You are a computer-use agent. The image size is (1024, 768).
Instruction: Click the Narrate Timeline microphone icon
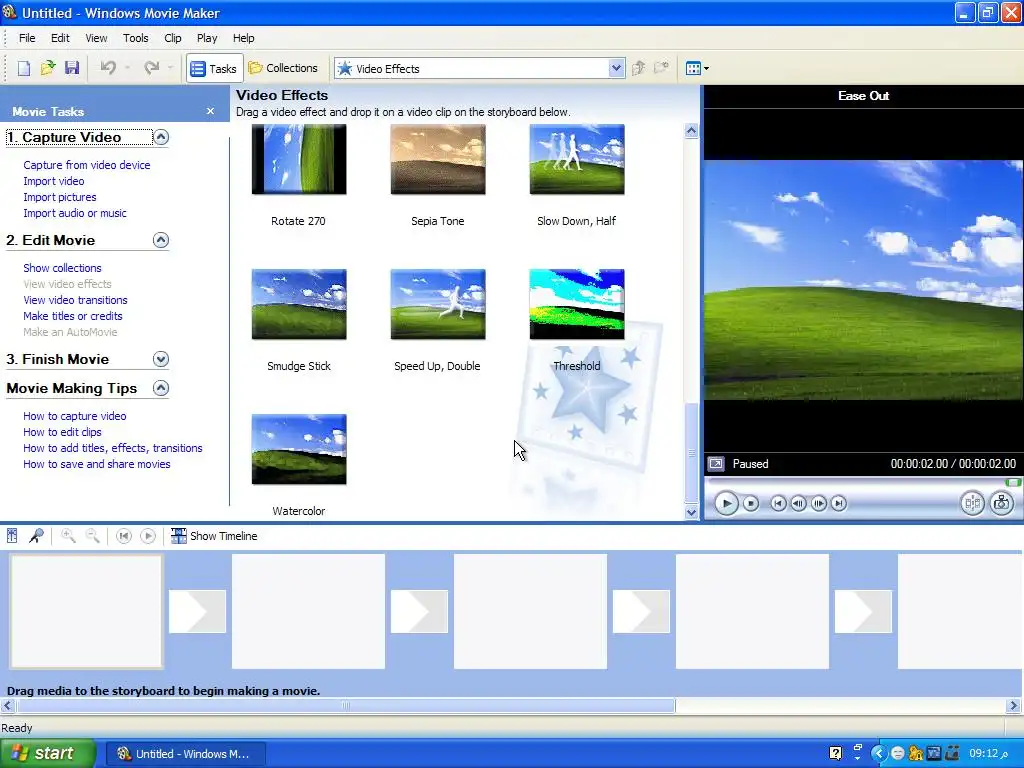[37, 536]
